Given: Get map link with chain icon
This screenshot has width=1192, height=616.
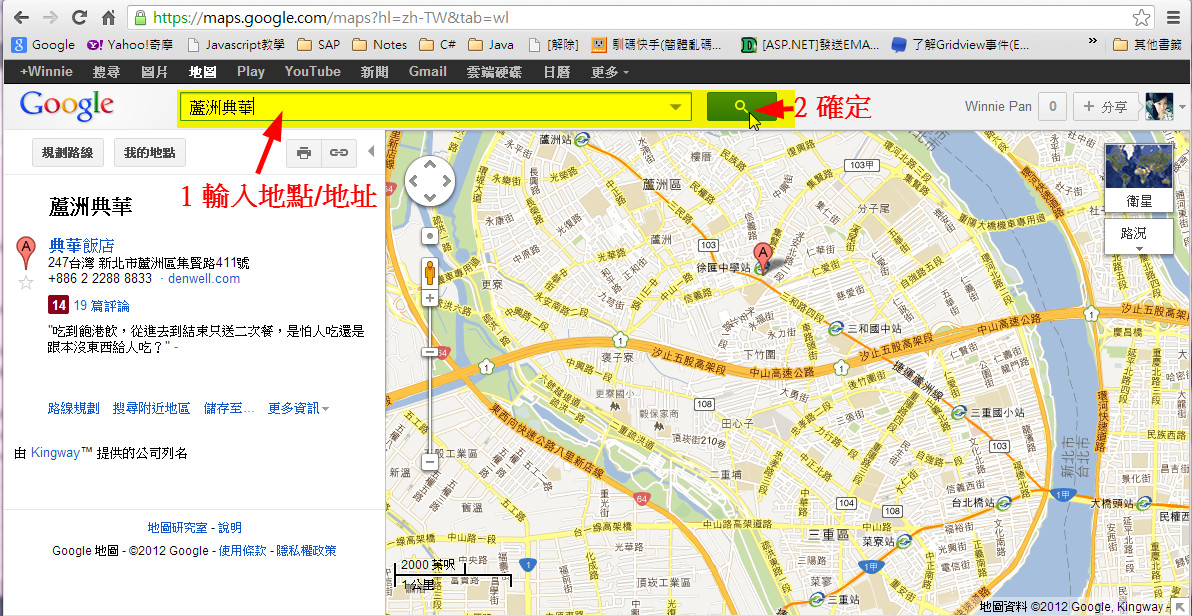Looking at the screenshot, I should 338,153.
